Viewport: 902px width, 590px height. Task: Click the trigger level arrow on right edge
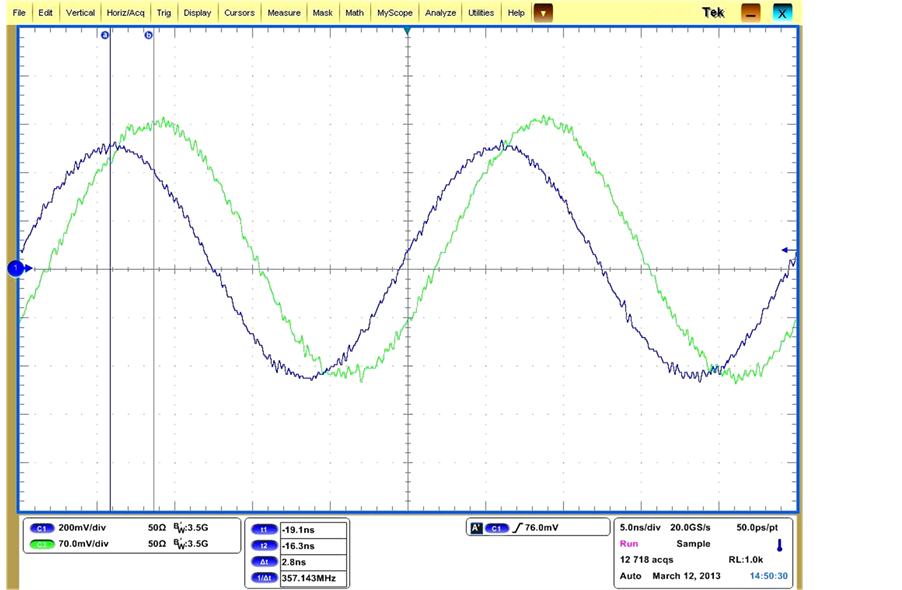coord(788,250)
